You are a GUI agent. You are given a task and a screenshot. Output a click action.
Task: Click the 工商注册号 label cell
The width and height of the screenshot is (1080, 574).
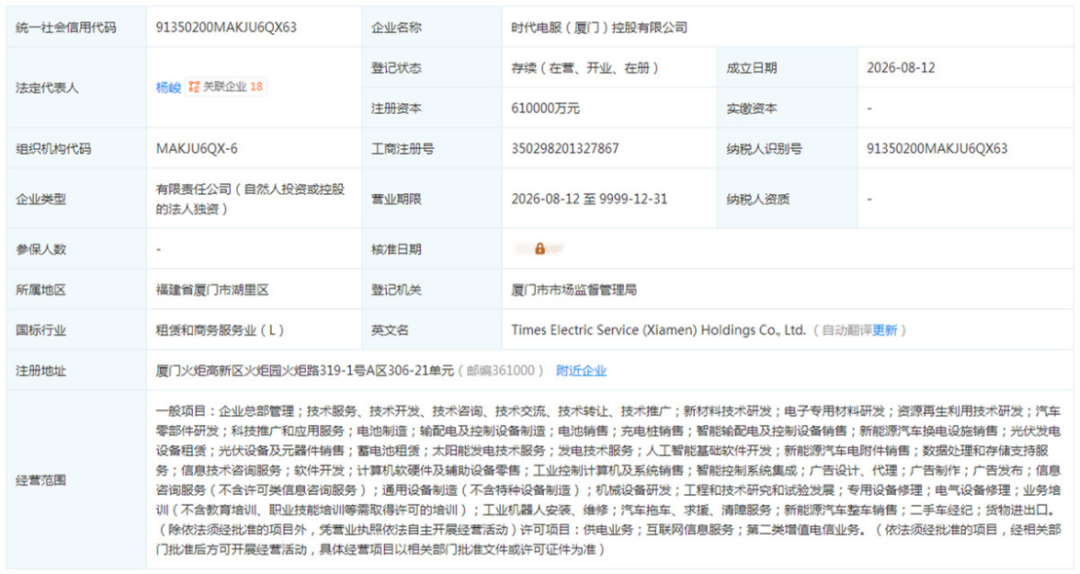tap(432, 148)
